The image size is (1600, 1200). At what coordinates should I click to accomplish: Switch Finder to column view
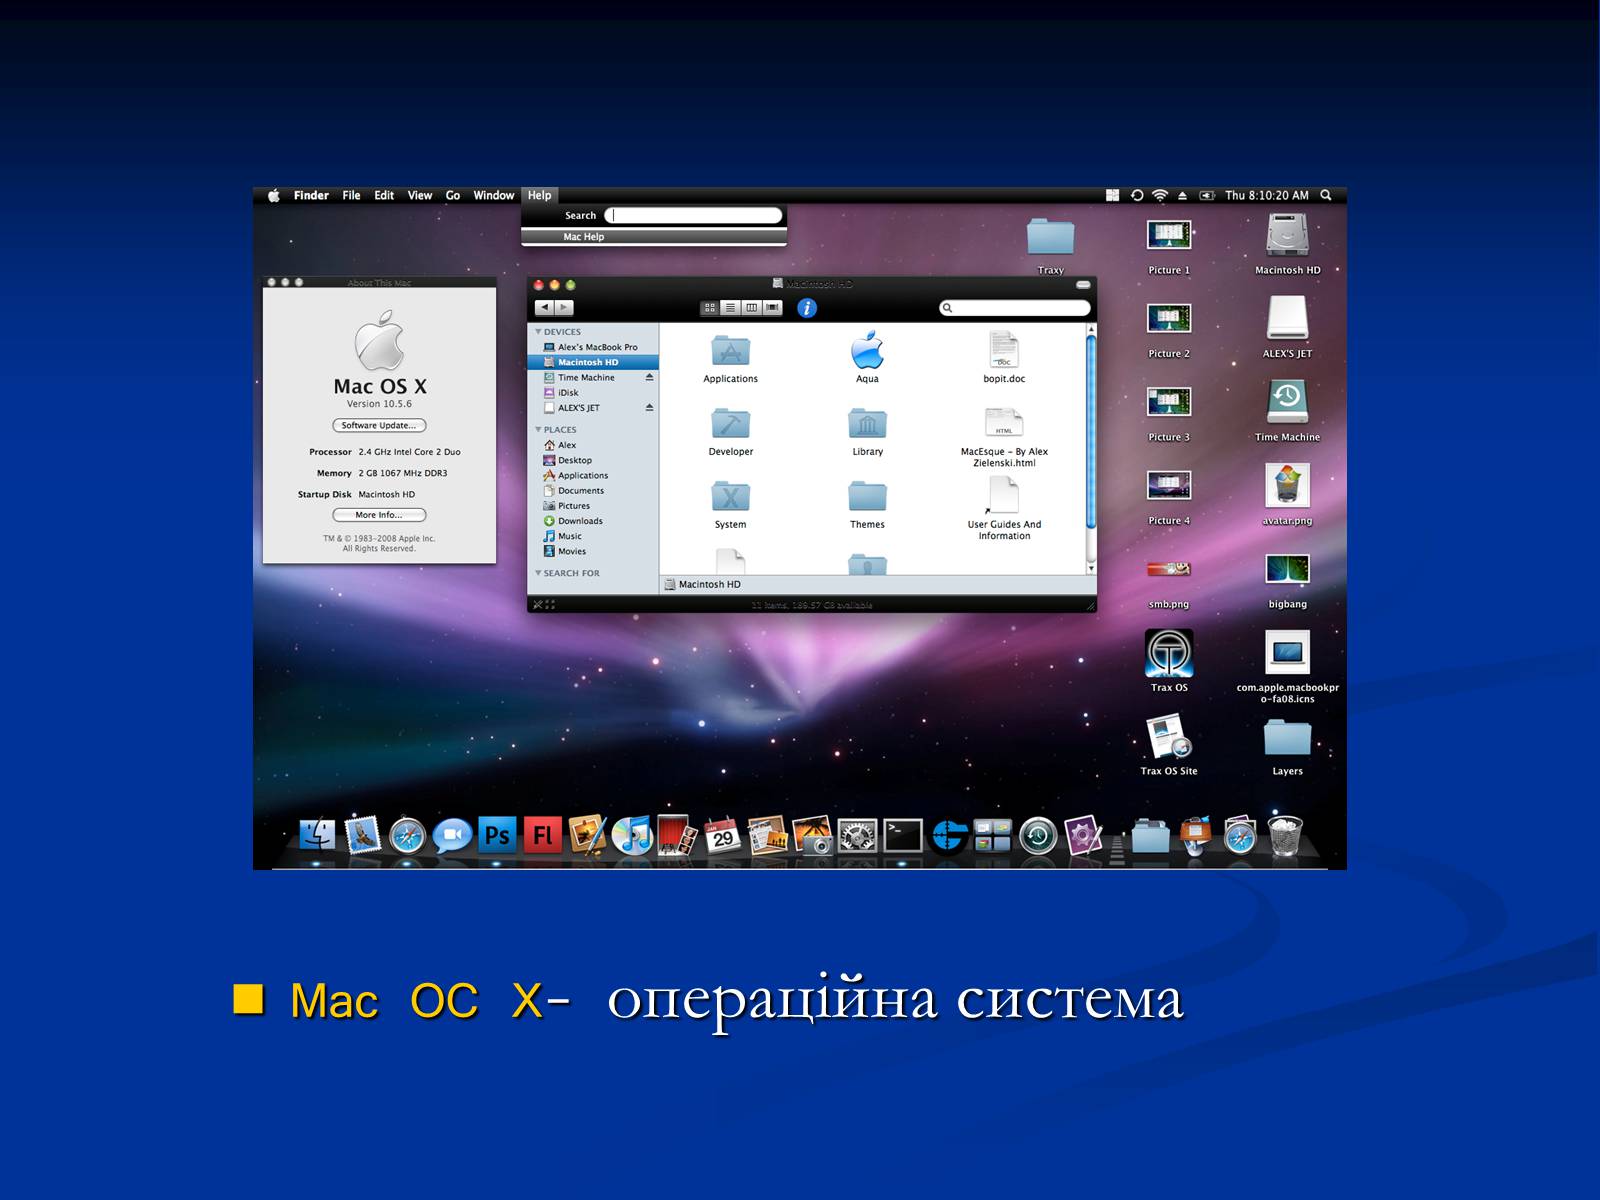pos(752,308)
